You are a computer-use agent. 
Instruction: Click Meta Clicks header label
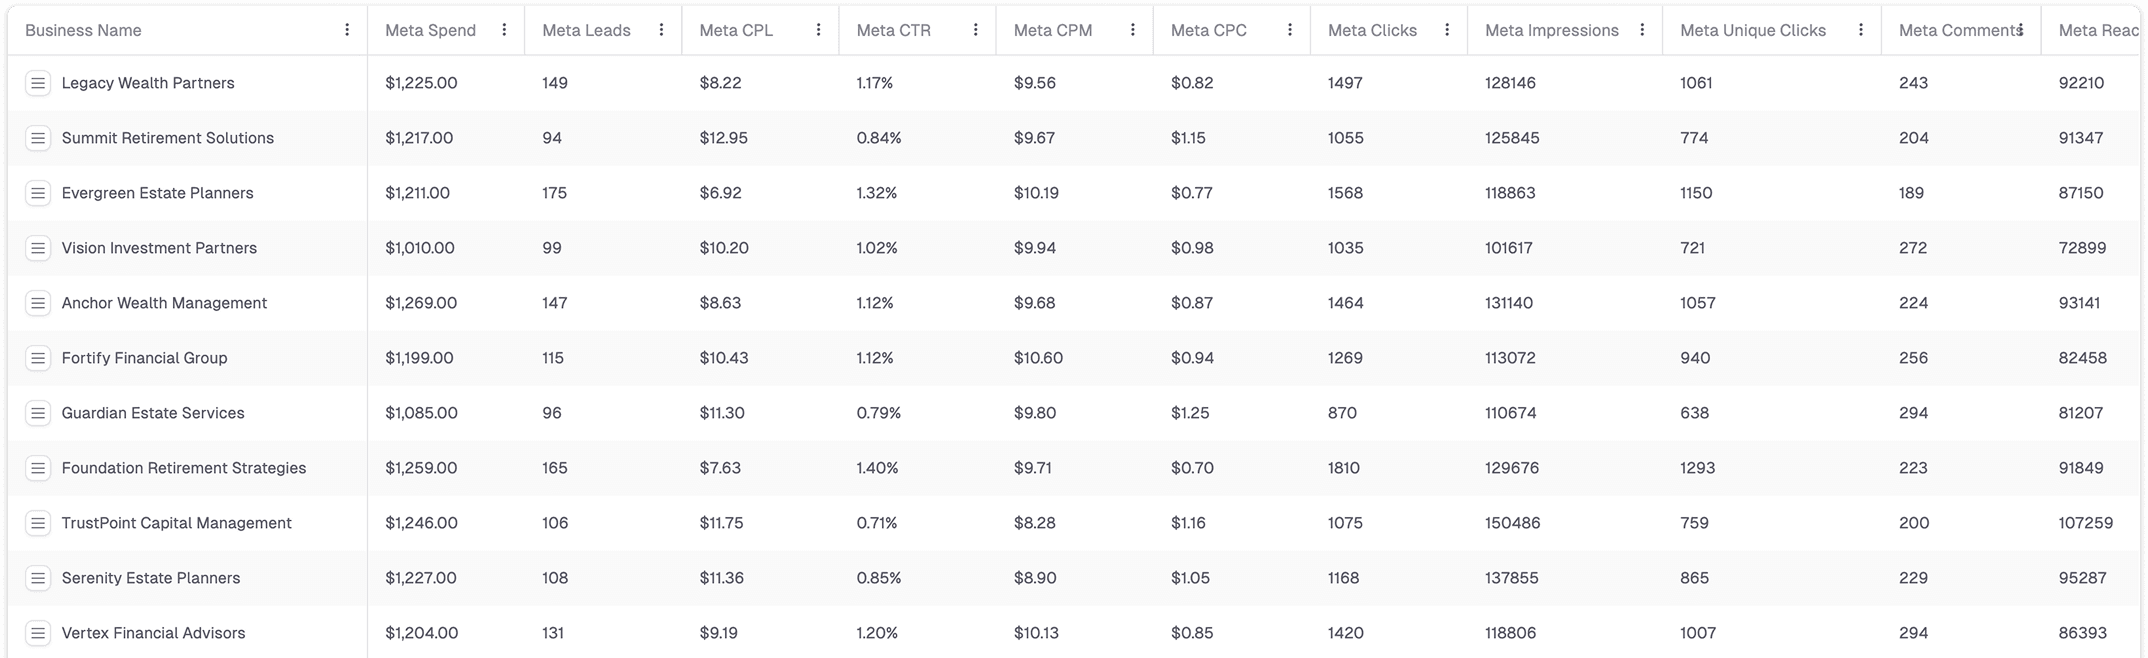click(1372, 30)
